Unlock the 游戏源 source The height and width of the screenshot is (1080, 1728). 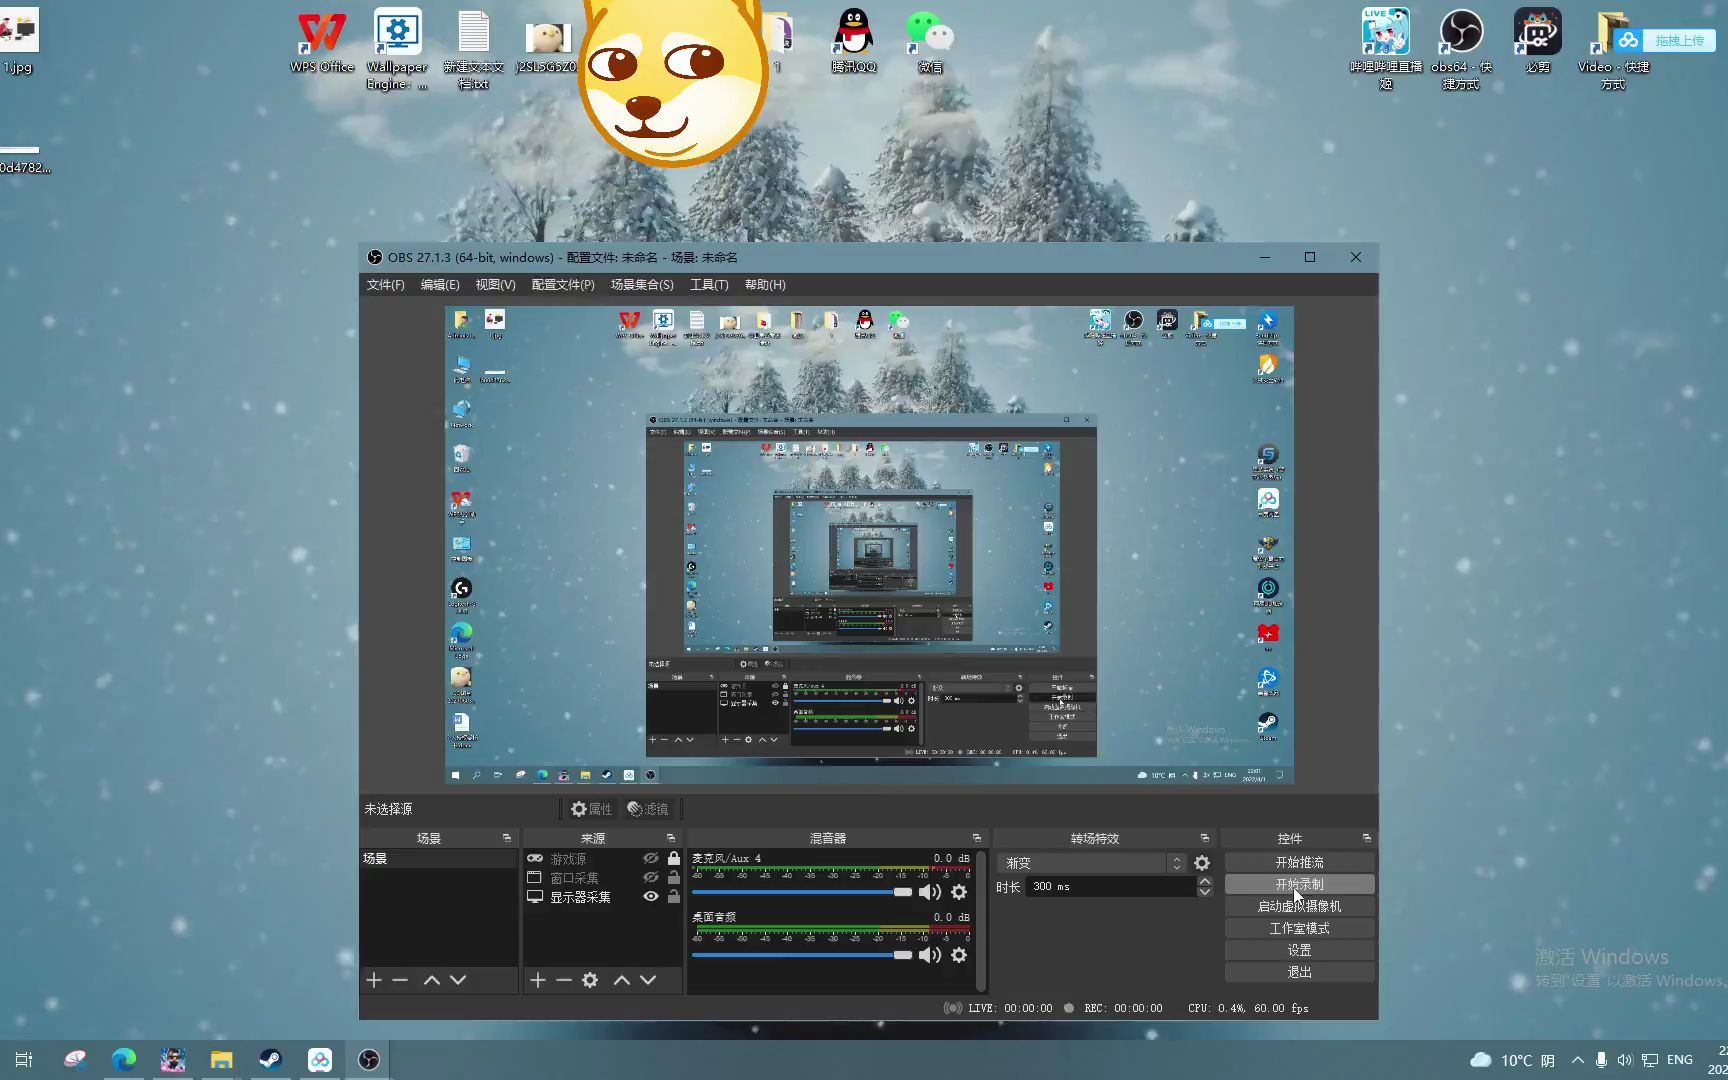click(674, 859)
